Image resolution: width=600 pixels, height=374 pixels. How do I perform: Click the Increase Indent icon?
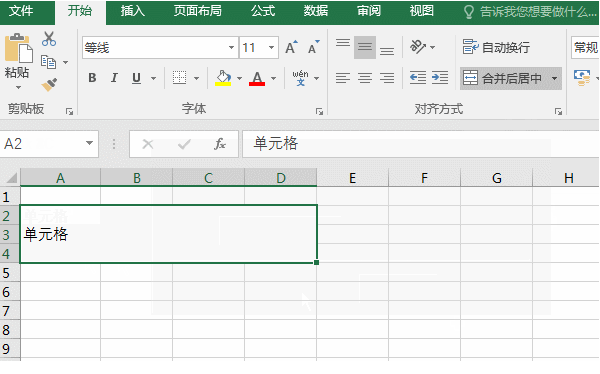point(440,78)
